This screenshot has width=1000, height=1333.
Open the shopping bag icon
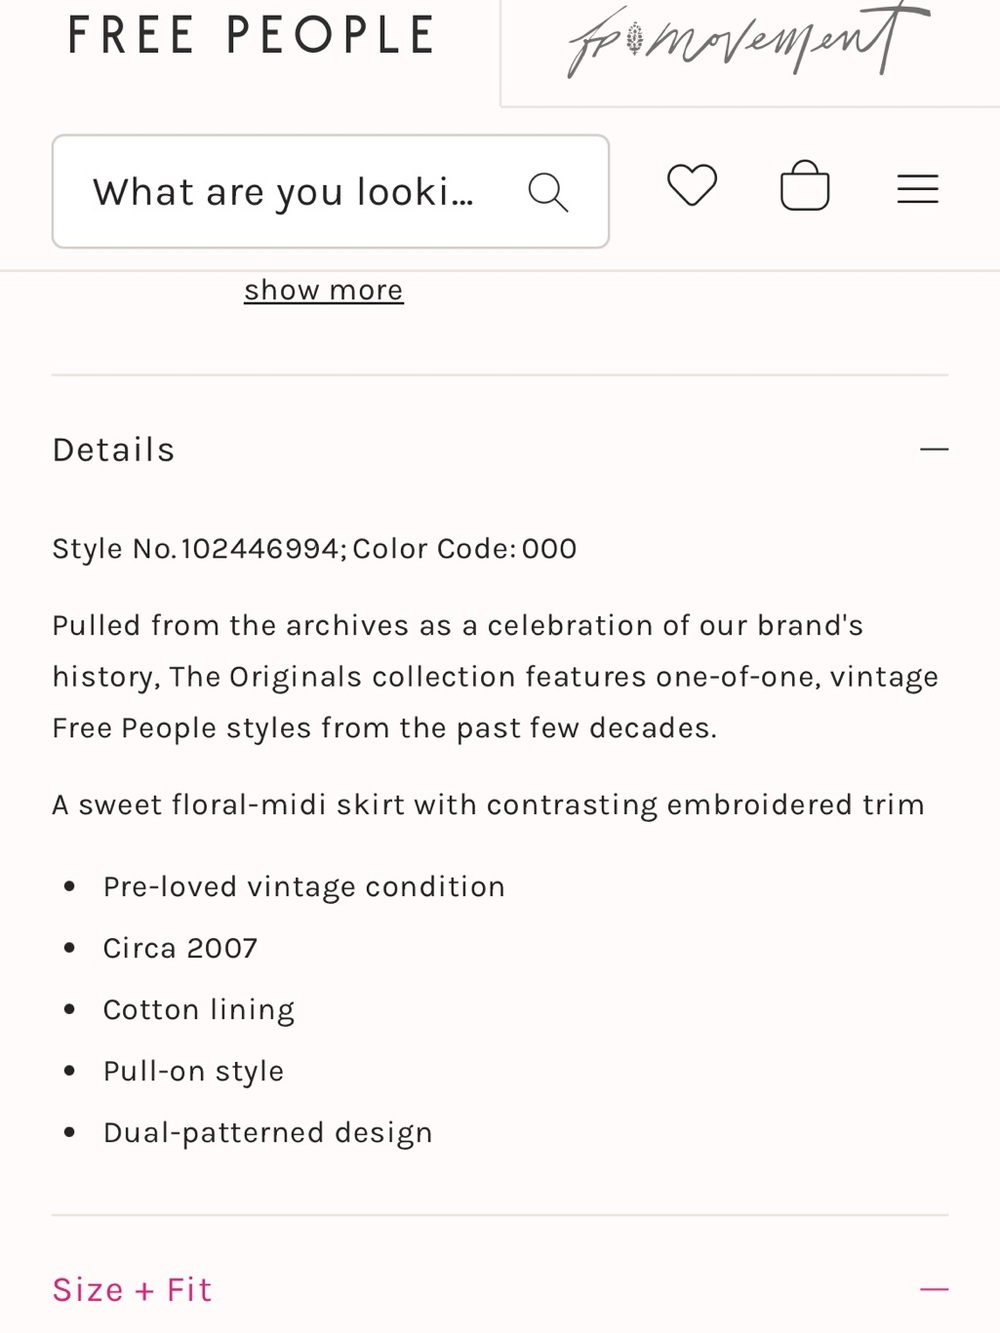click(x=805, y=186)
